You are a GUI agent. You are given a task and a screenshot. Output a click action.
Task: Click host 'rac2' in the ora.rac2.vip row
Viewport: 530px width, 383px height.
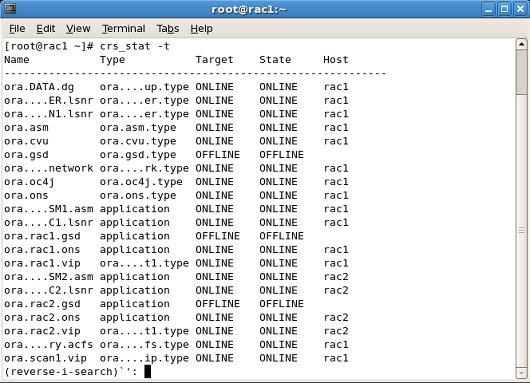(x=336, y=331)
